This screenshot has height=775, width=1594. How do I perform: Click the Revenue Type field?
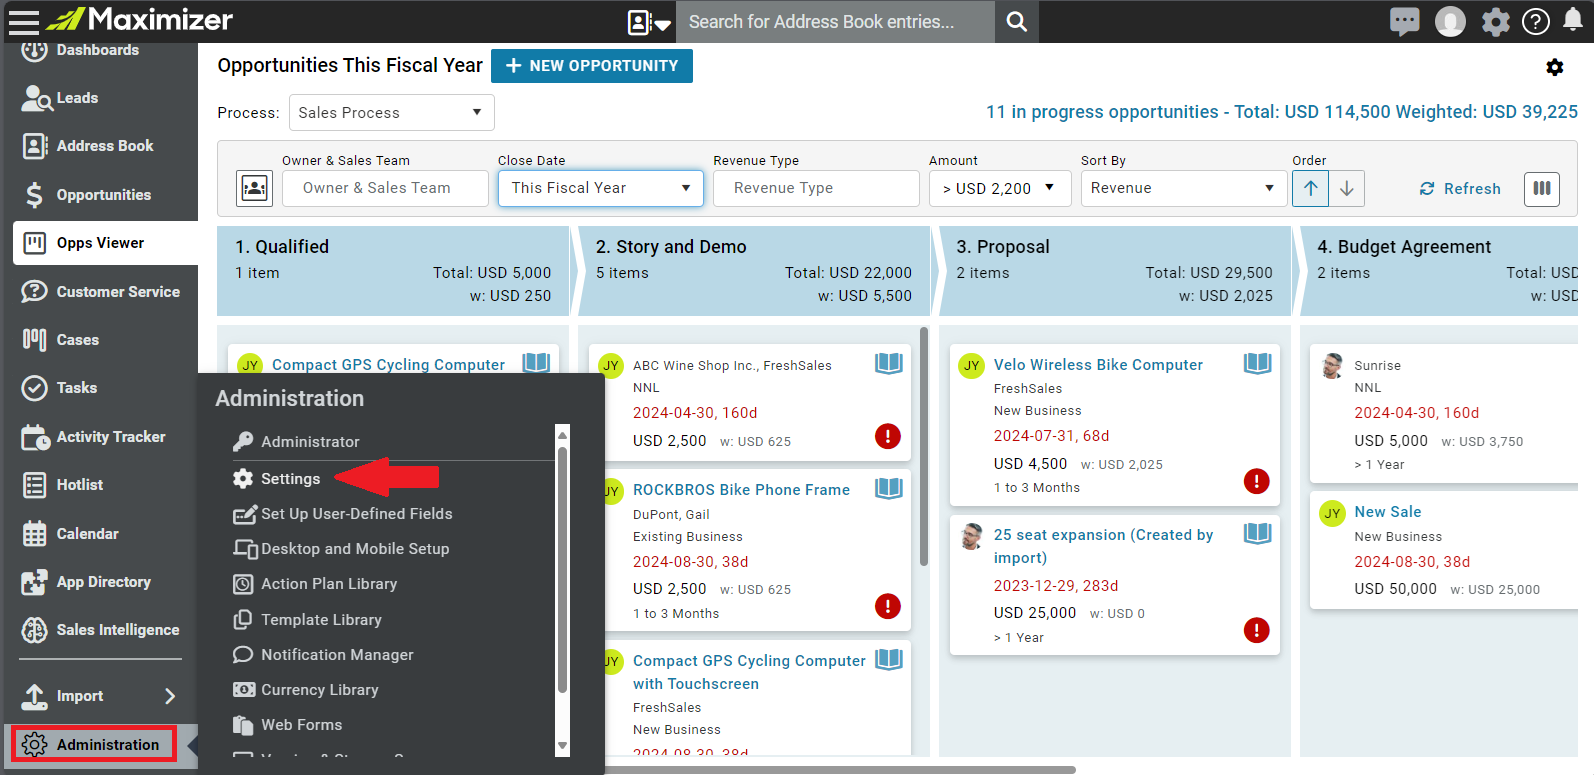coord(816,188)
